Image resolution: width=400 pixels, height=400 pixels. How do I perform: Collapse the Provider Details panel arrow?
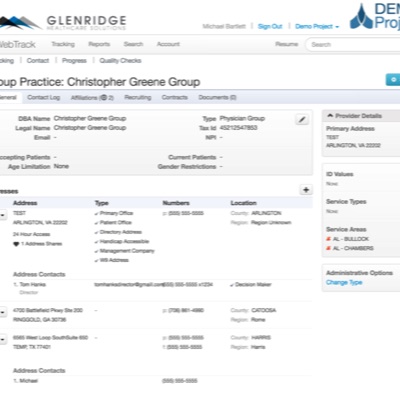330,116
